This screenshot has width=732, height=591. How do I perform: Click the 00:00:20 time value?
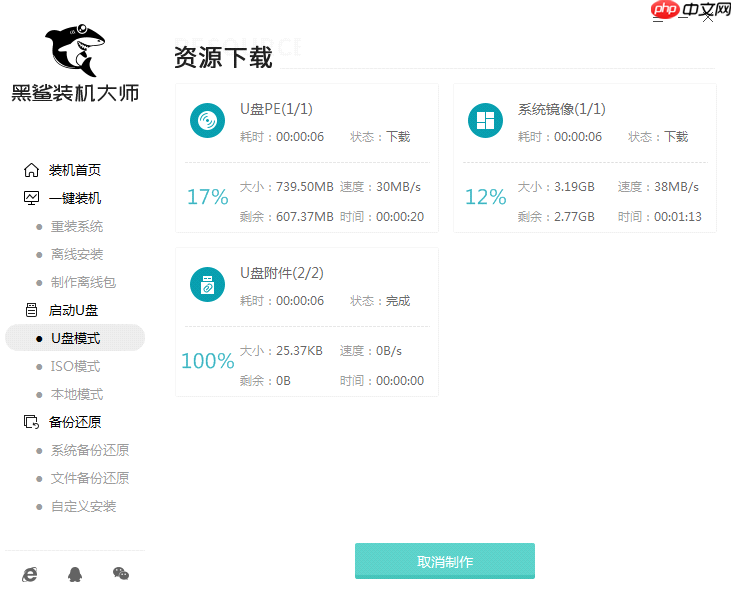tap(400, 217)
